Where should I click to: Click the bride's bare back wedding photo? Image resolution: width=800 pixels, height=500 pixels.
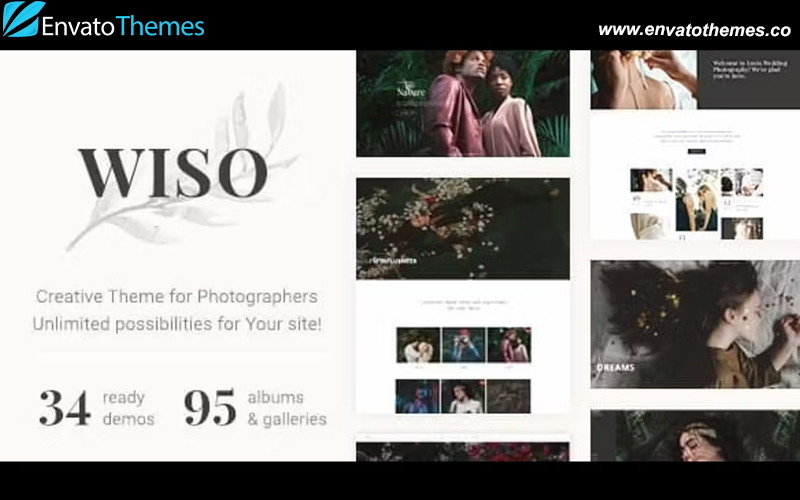click(x=644, y=79)
